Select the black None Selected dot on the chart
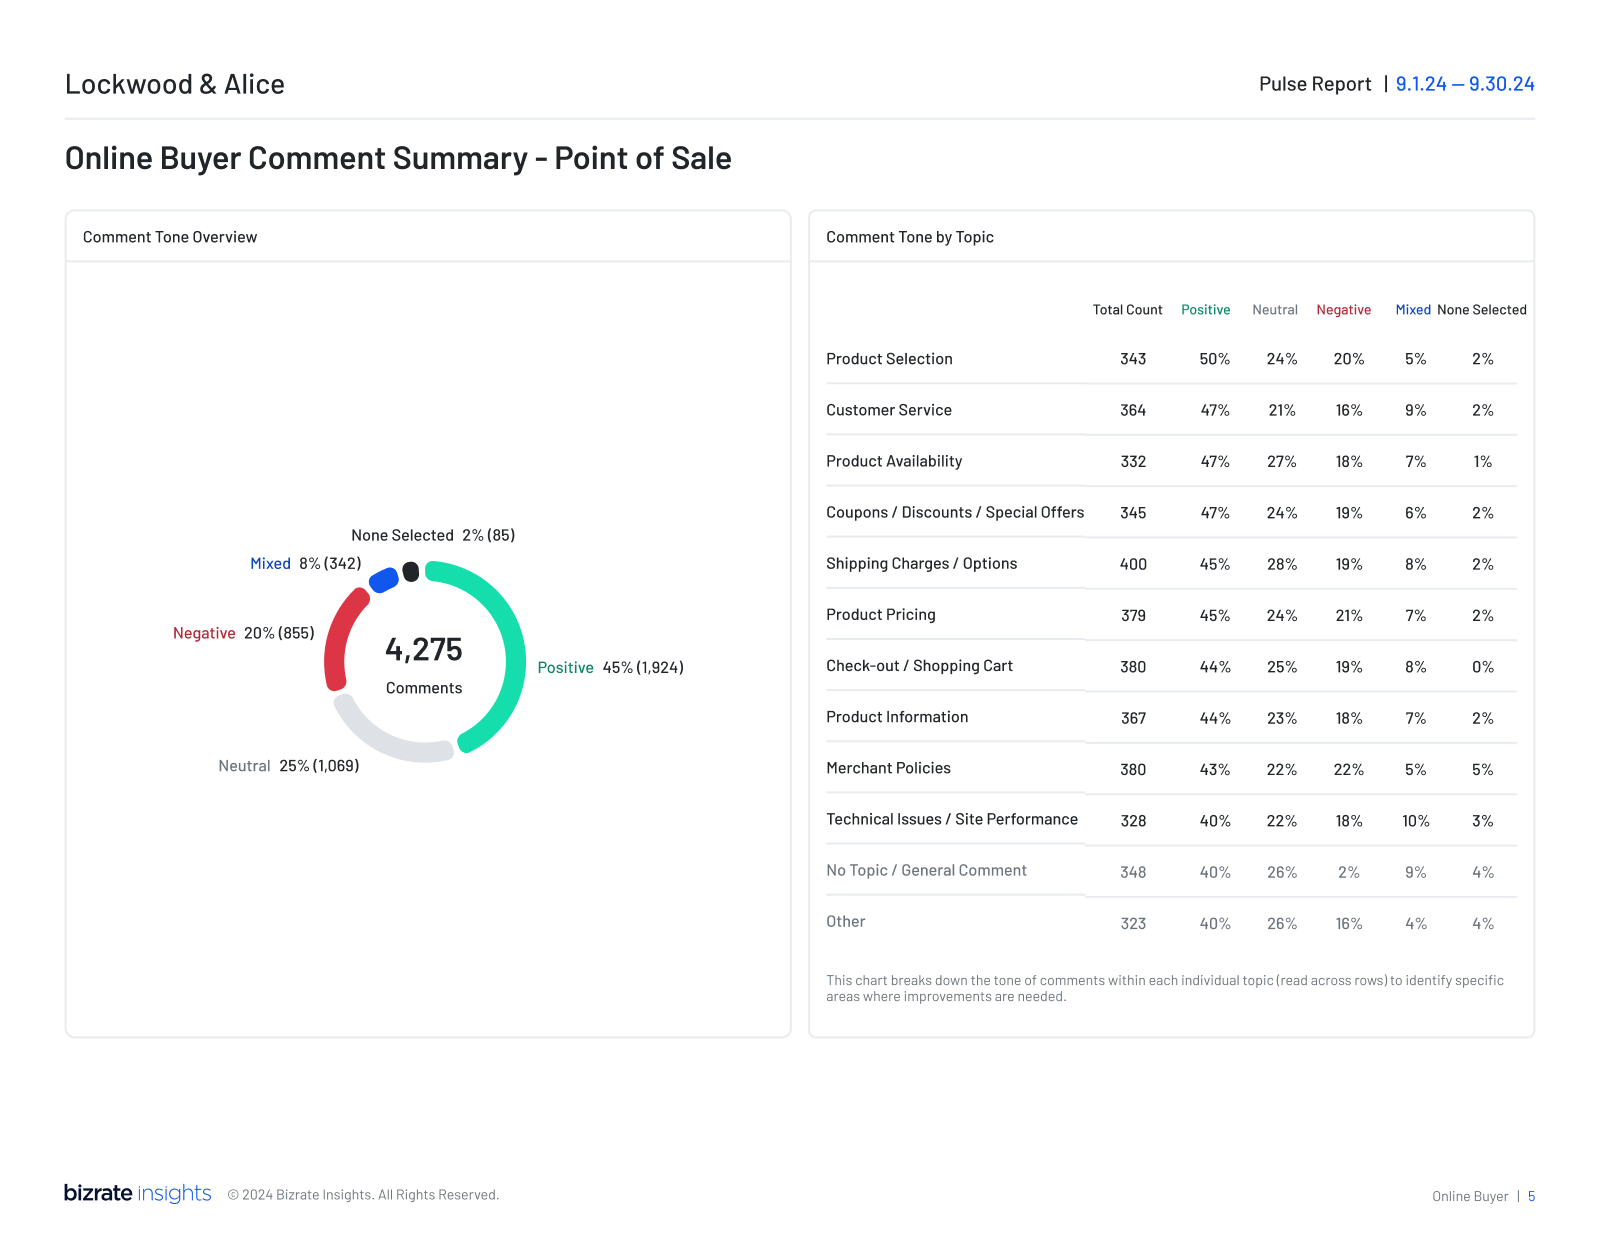1600x1236 pixels. 411,570
